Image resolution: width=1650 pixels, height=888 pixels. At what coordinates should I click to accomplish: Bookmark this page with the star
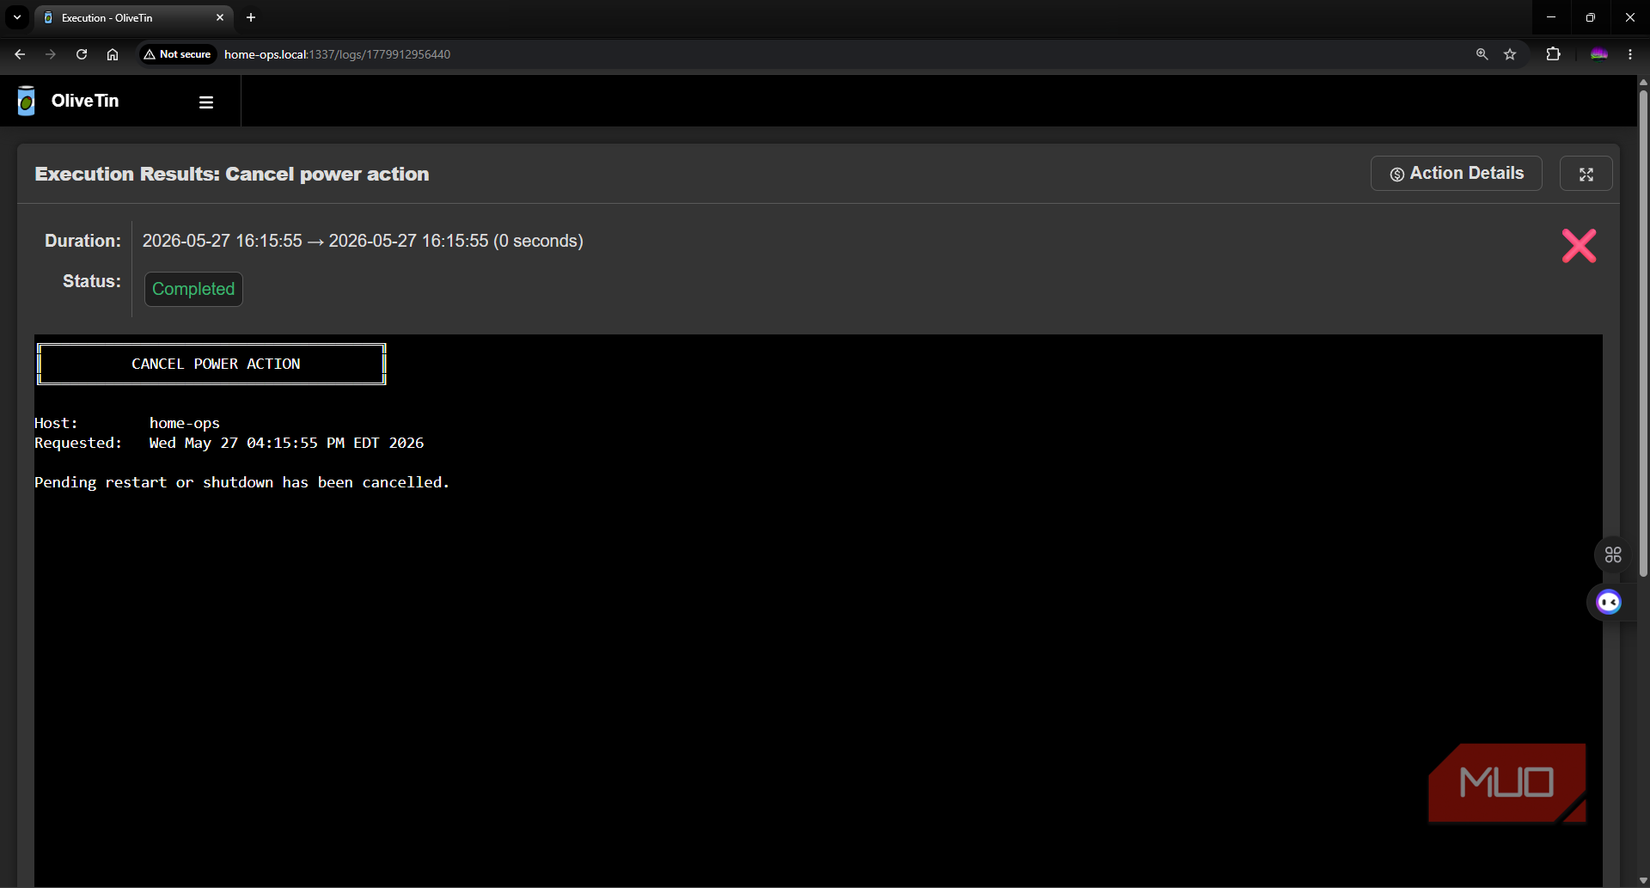pyautogui.click(x=1510, y=54)
